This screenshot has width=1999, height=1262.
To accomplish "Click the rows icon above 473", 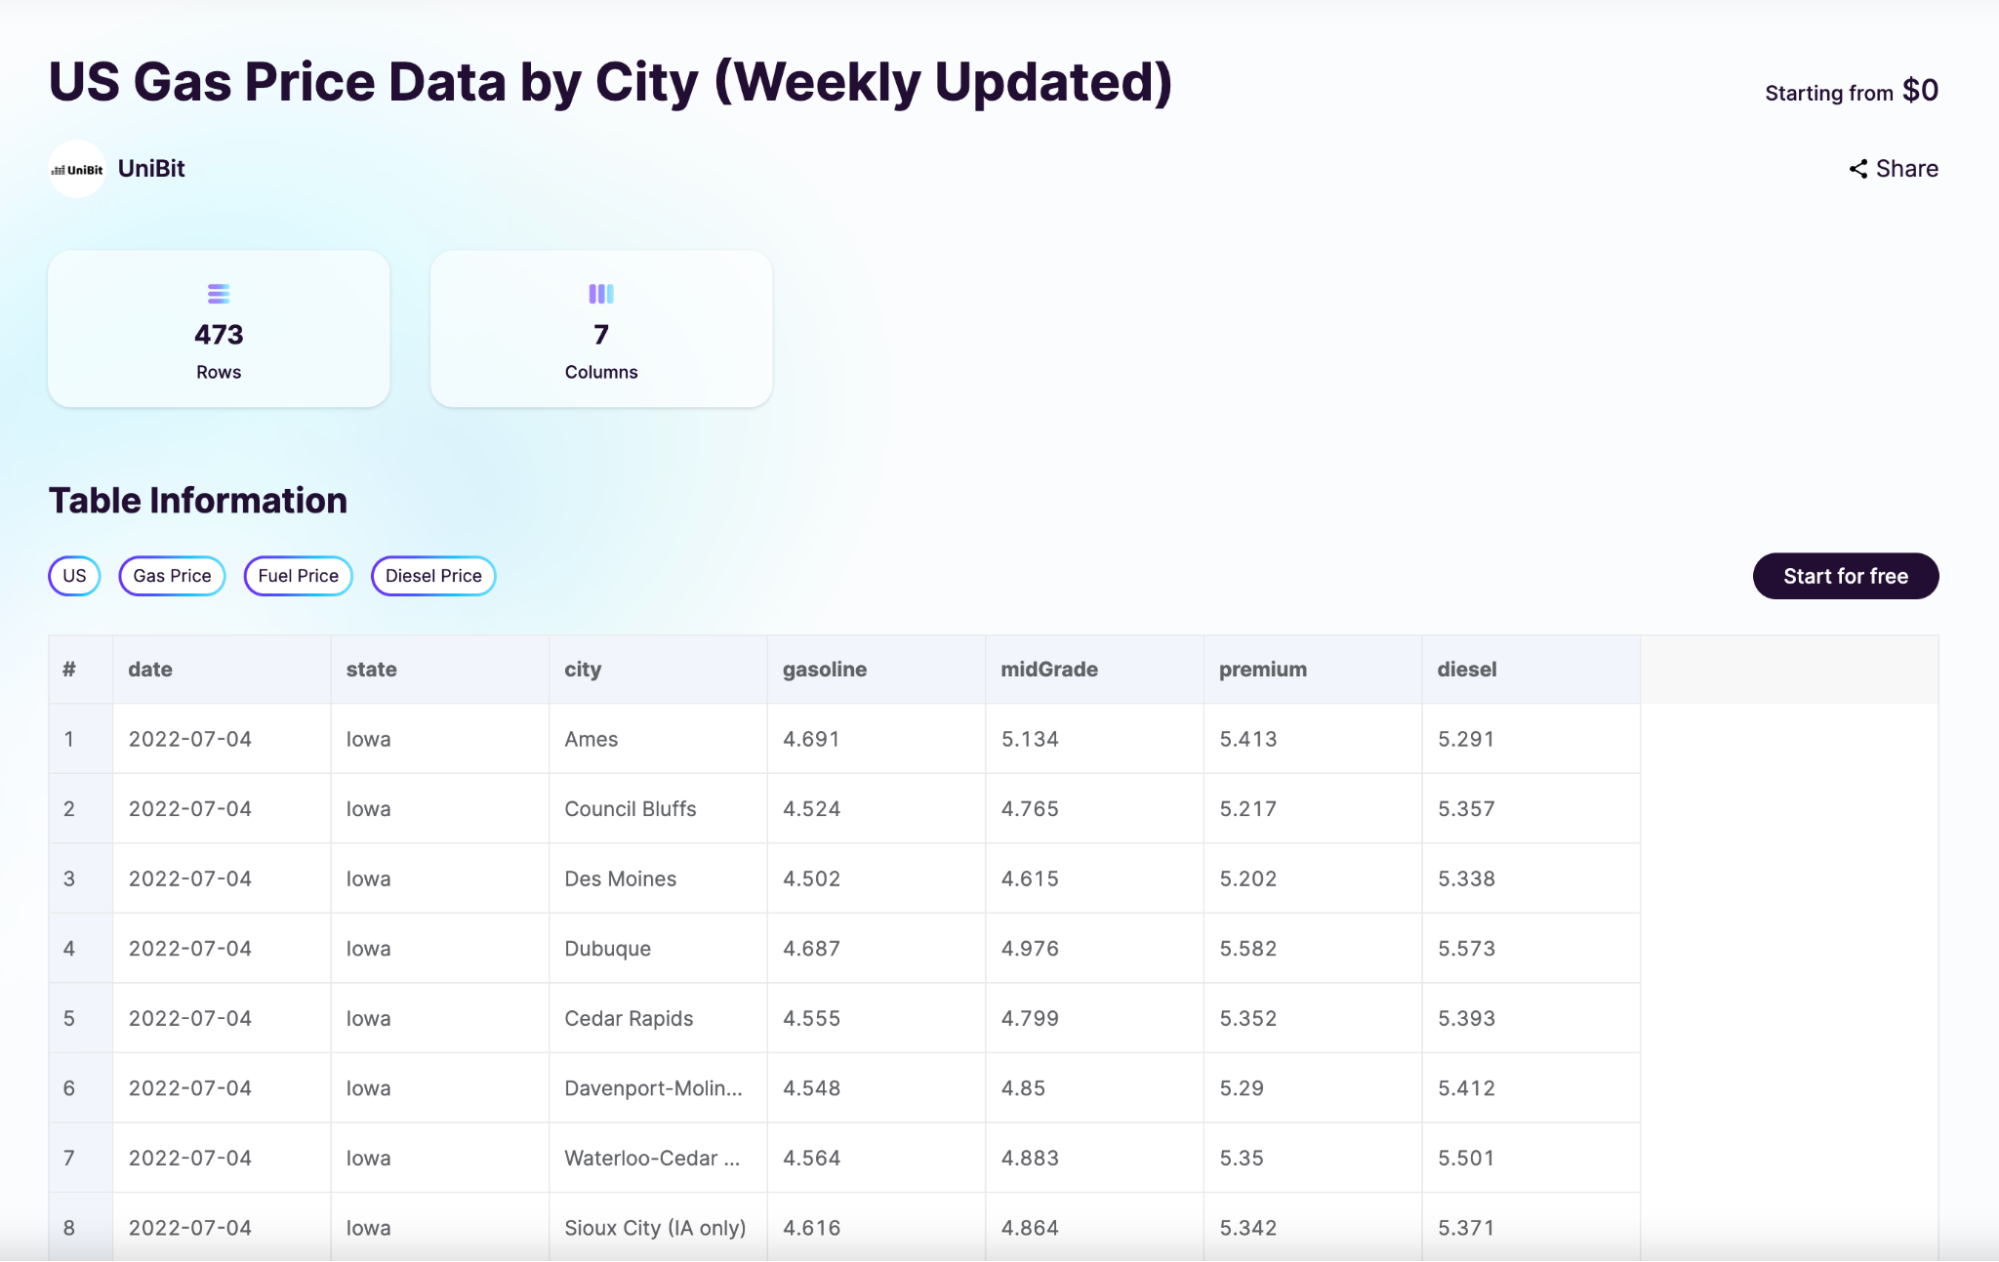I will (218, 293).
